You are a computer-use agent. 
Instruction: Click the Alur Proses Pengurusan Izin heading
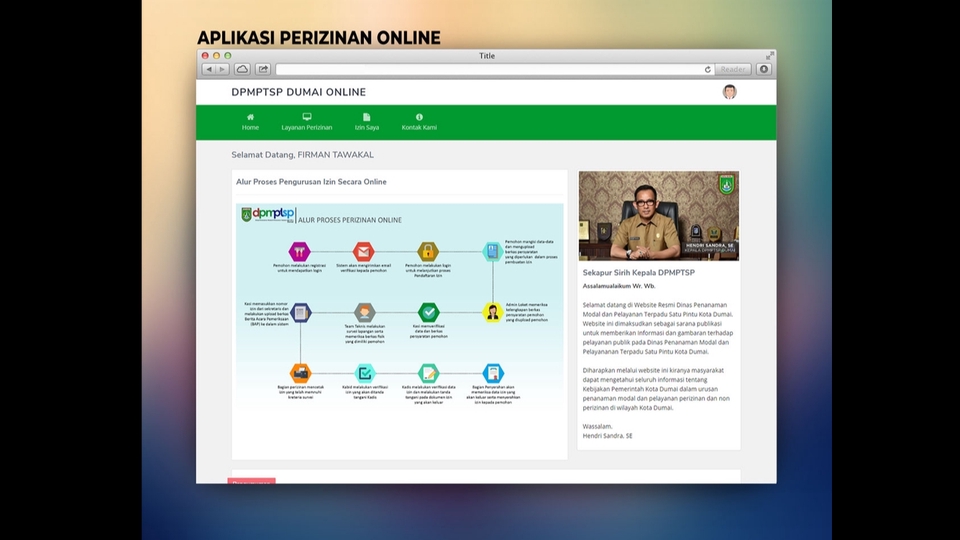pyautogui.click(x=311, y=182)
